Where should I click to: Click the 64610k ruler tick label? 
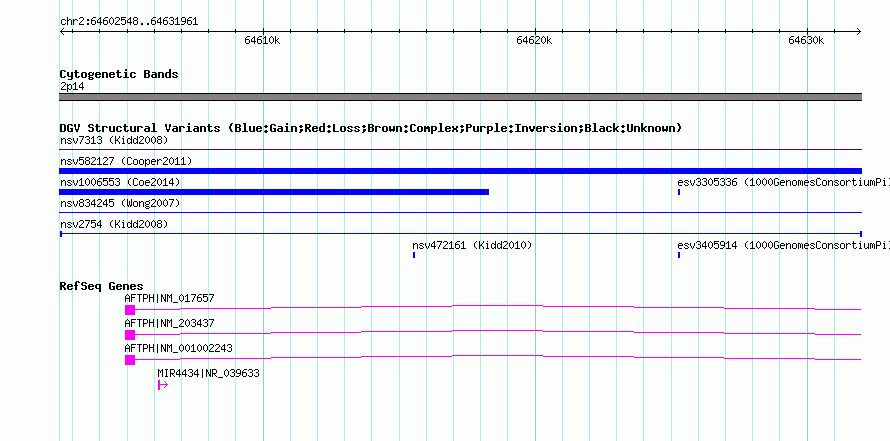pos(263,40)
